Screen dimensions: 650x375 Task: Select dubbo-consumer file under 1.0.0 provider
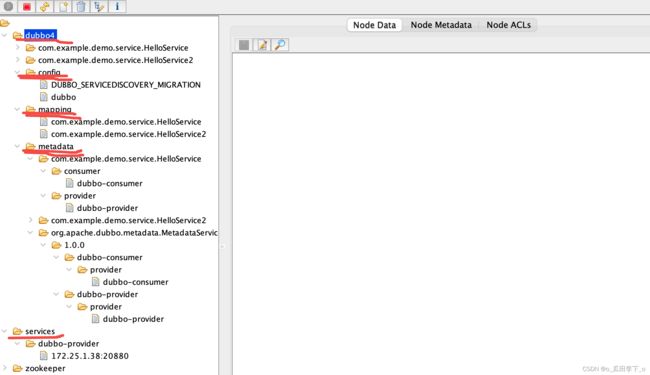point(136,282)
